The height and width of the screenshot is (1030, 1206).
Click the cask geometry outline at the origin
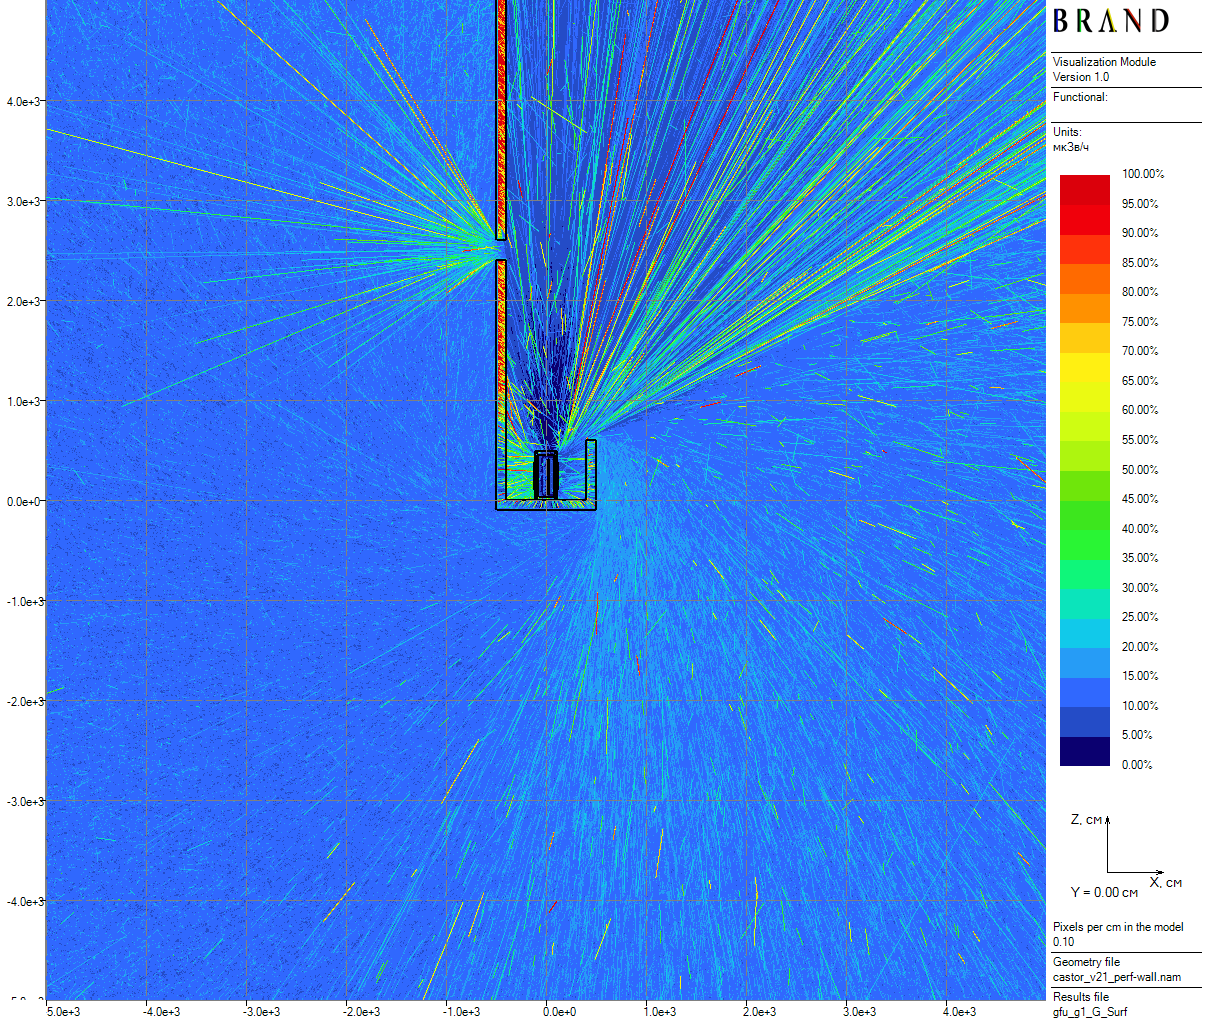pyautogui.click(x=546, y=476)
